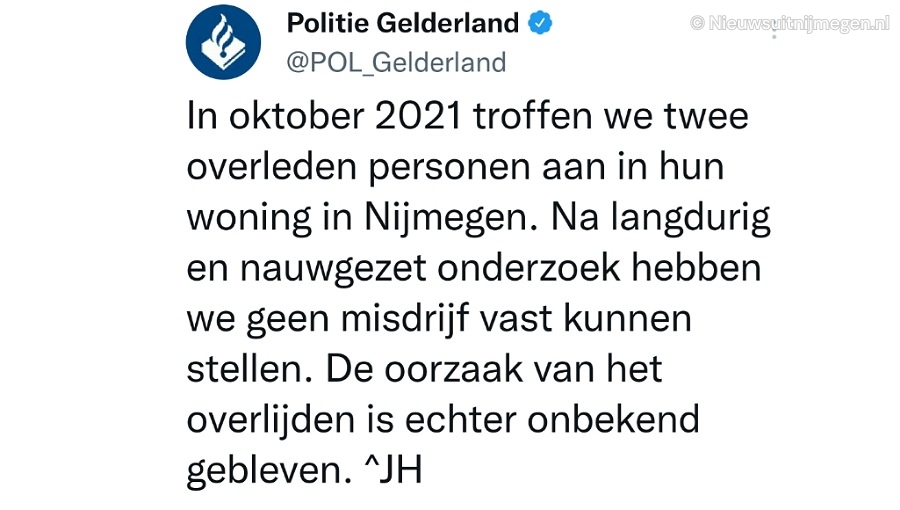Click the copyright symbol in the watermark
Image resolution: width=900 pixels, height=510 pixels.
pyautogui.click(x=697, y=23)
